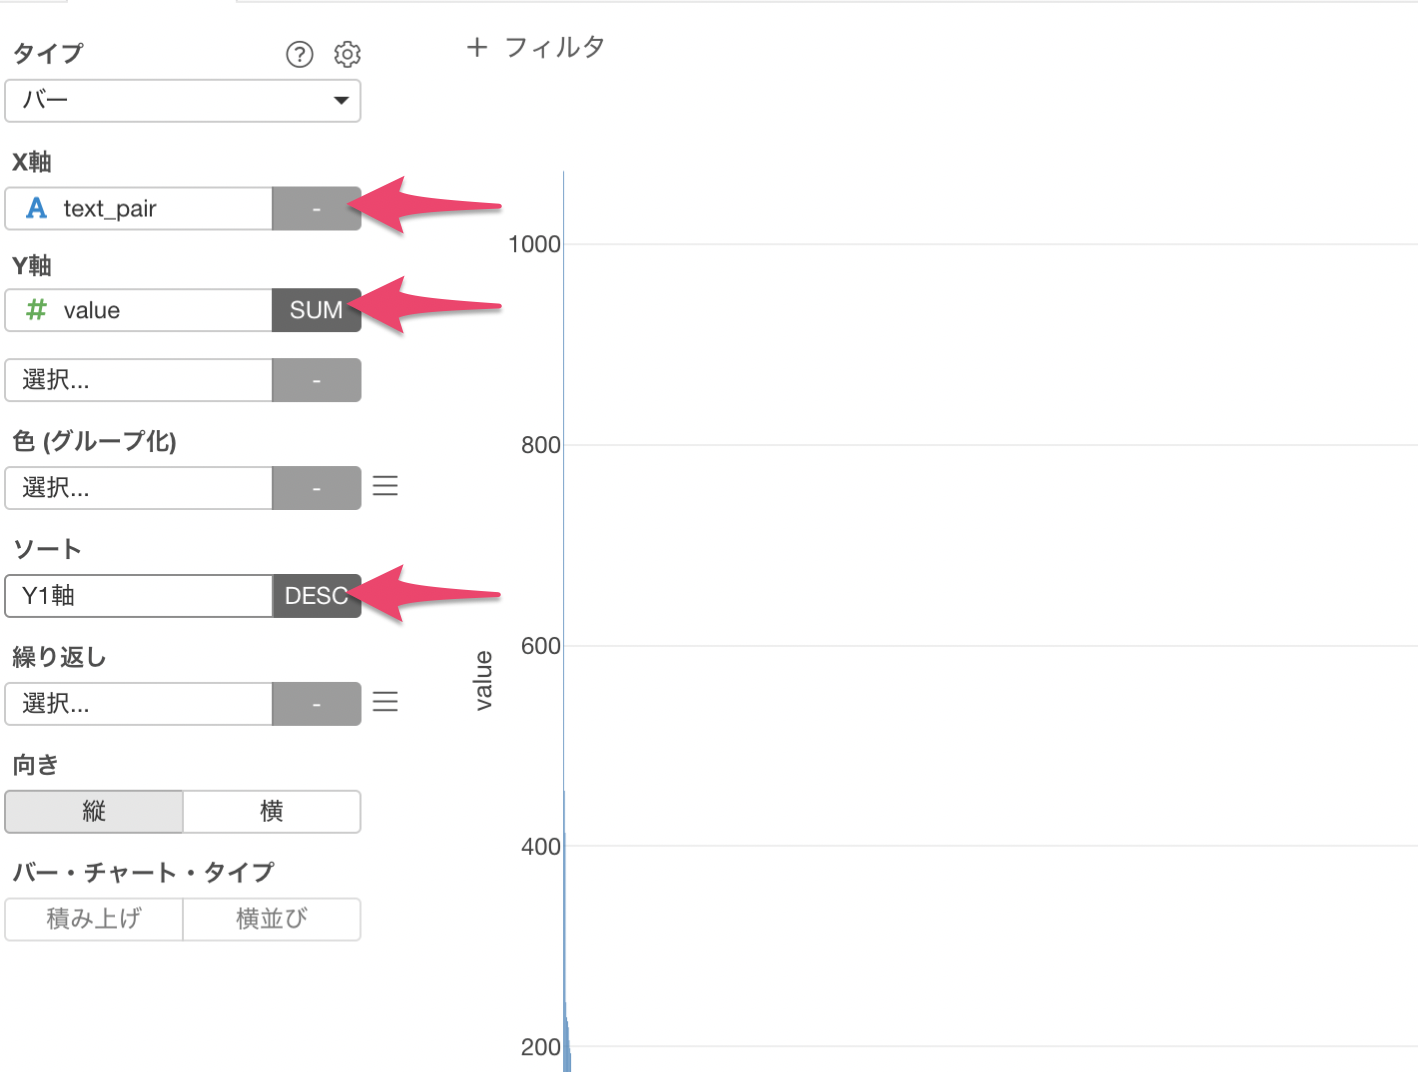The height and width of the screenshot is (1072, 1418).
Task: Choose 積み上げ stacked bar type
Action: 94,919
